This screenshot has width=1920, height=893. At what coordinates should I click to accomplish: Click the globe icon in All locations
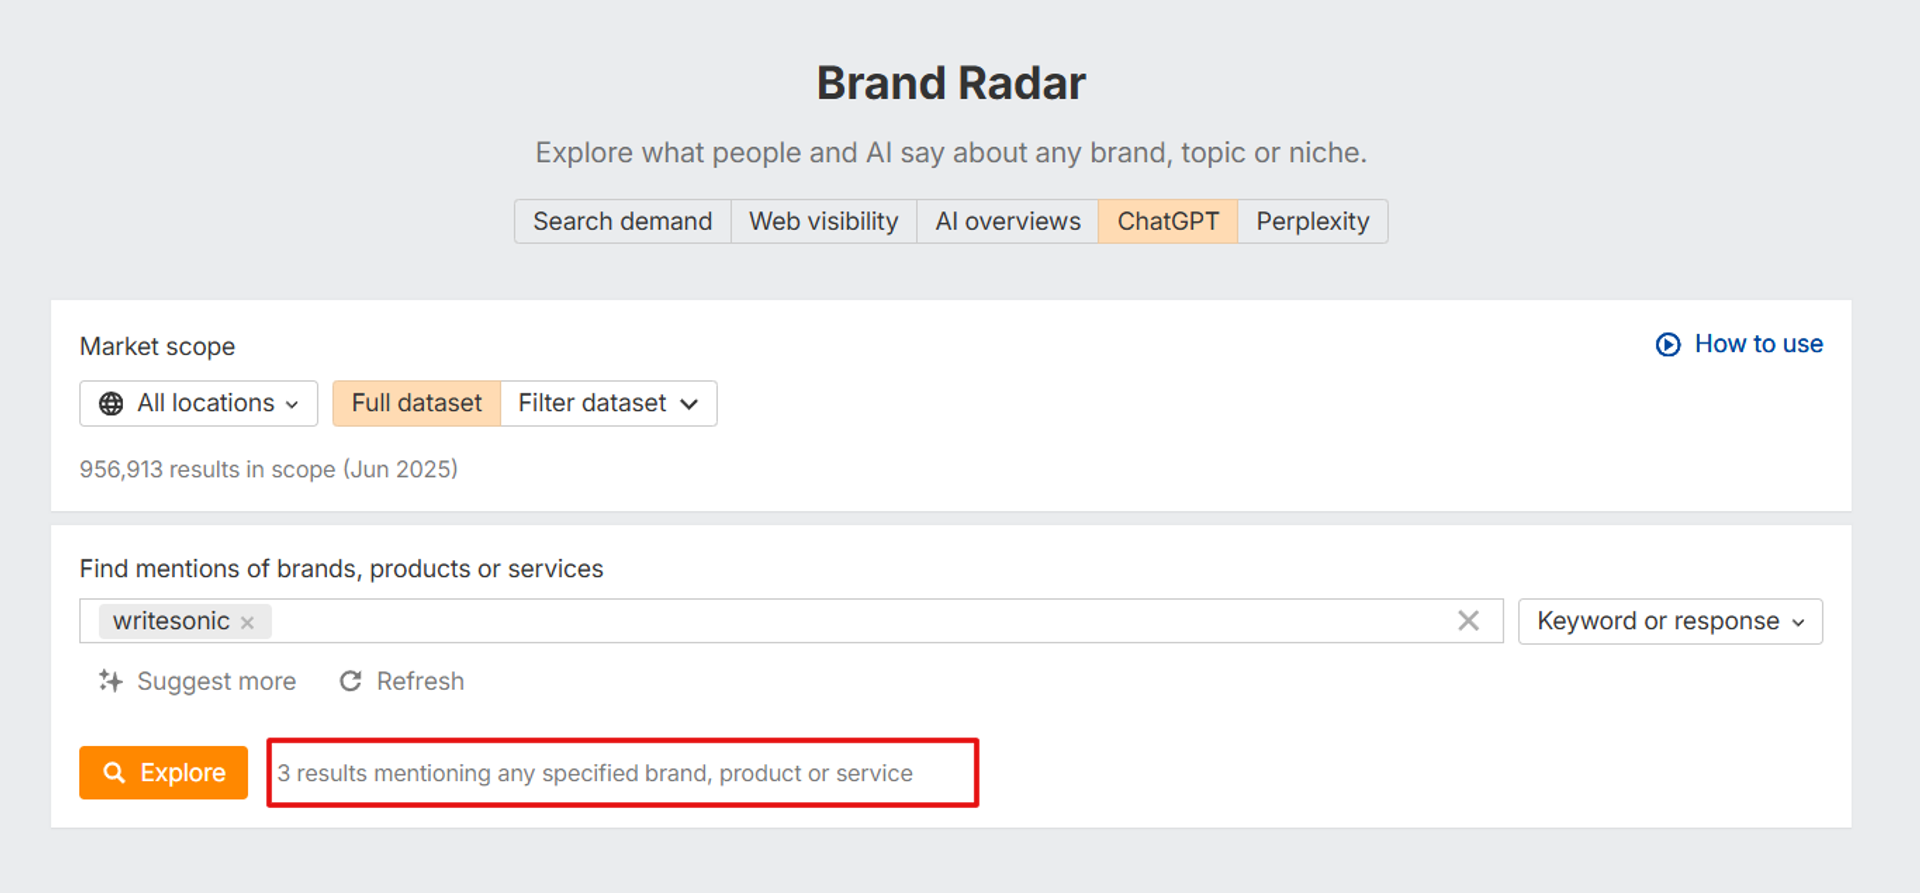tap(111, 403)
